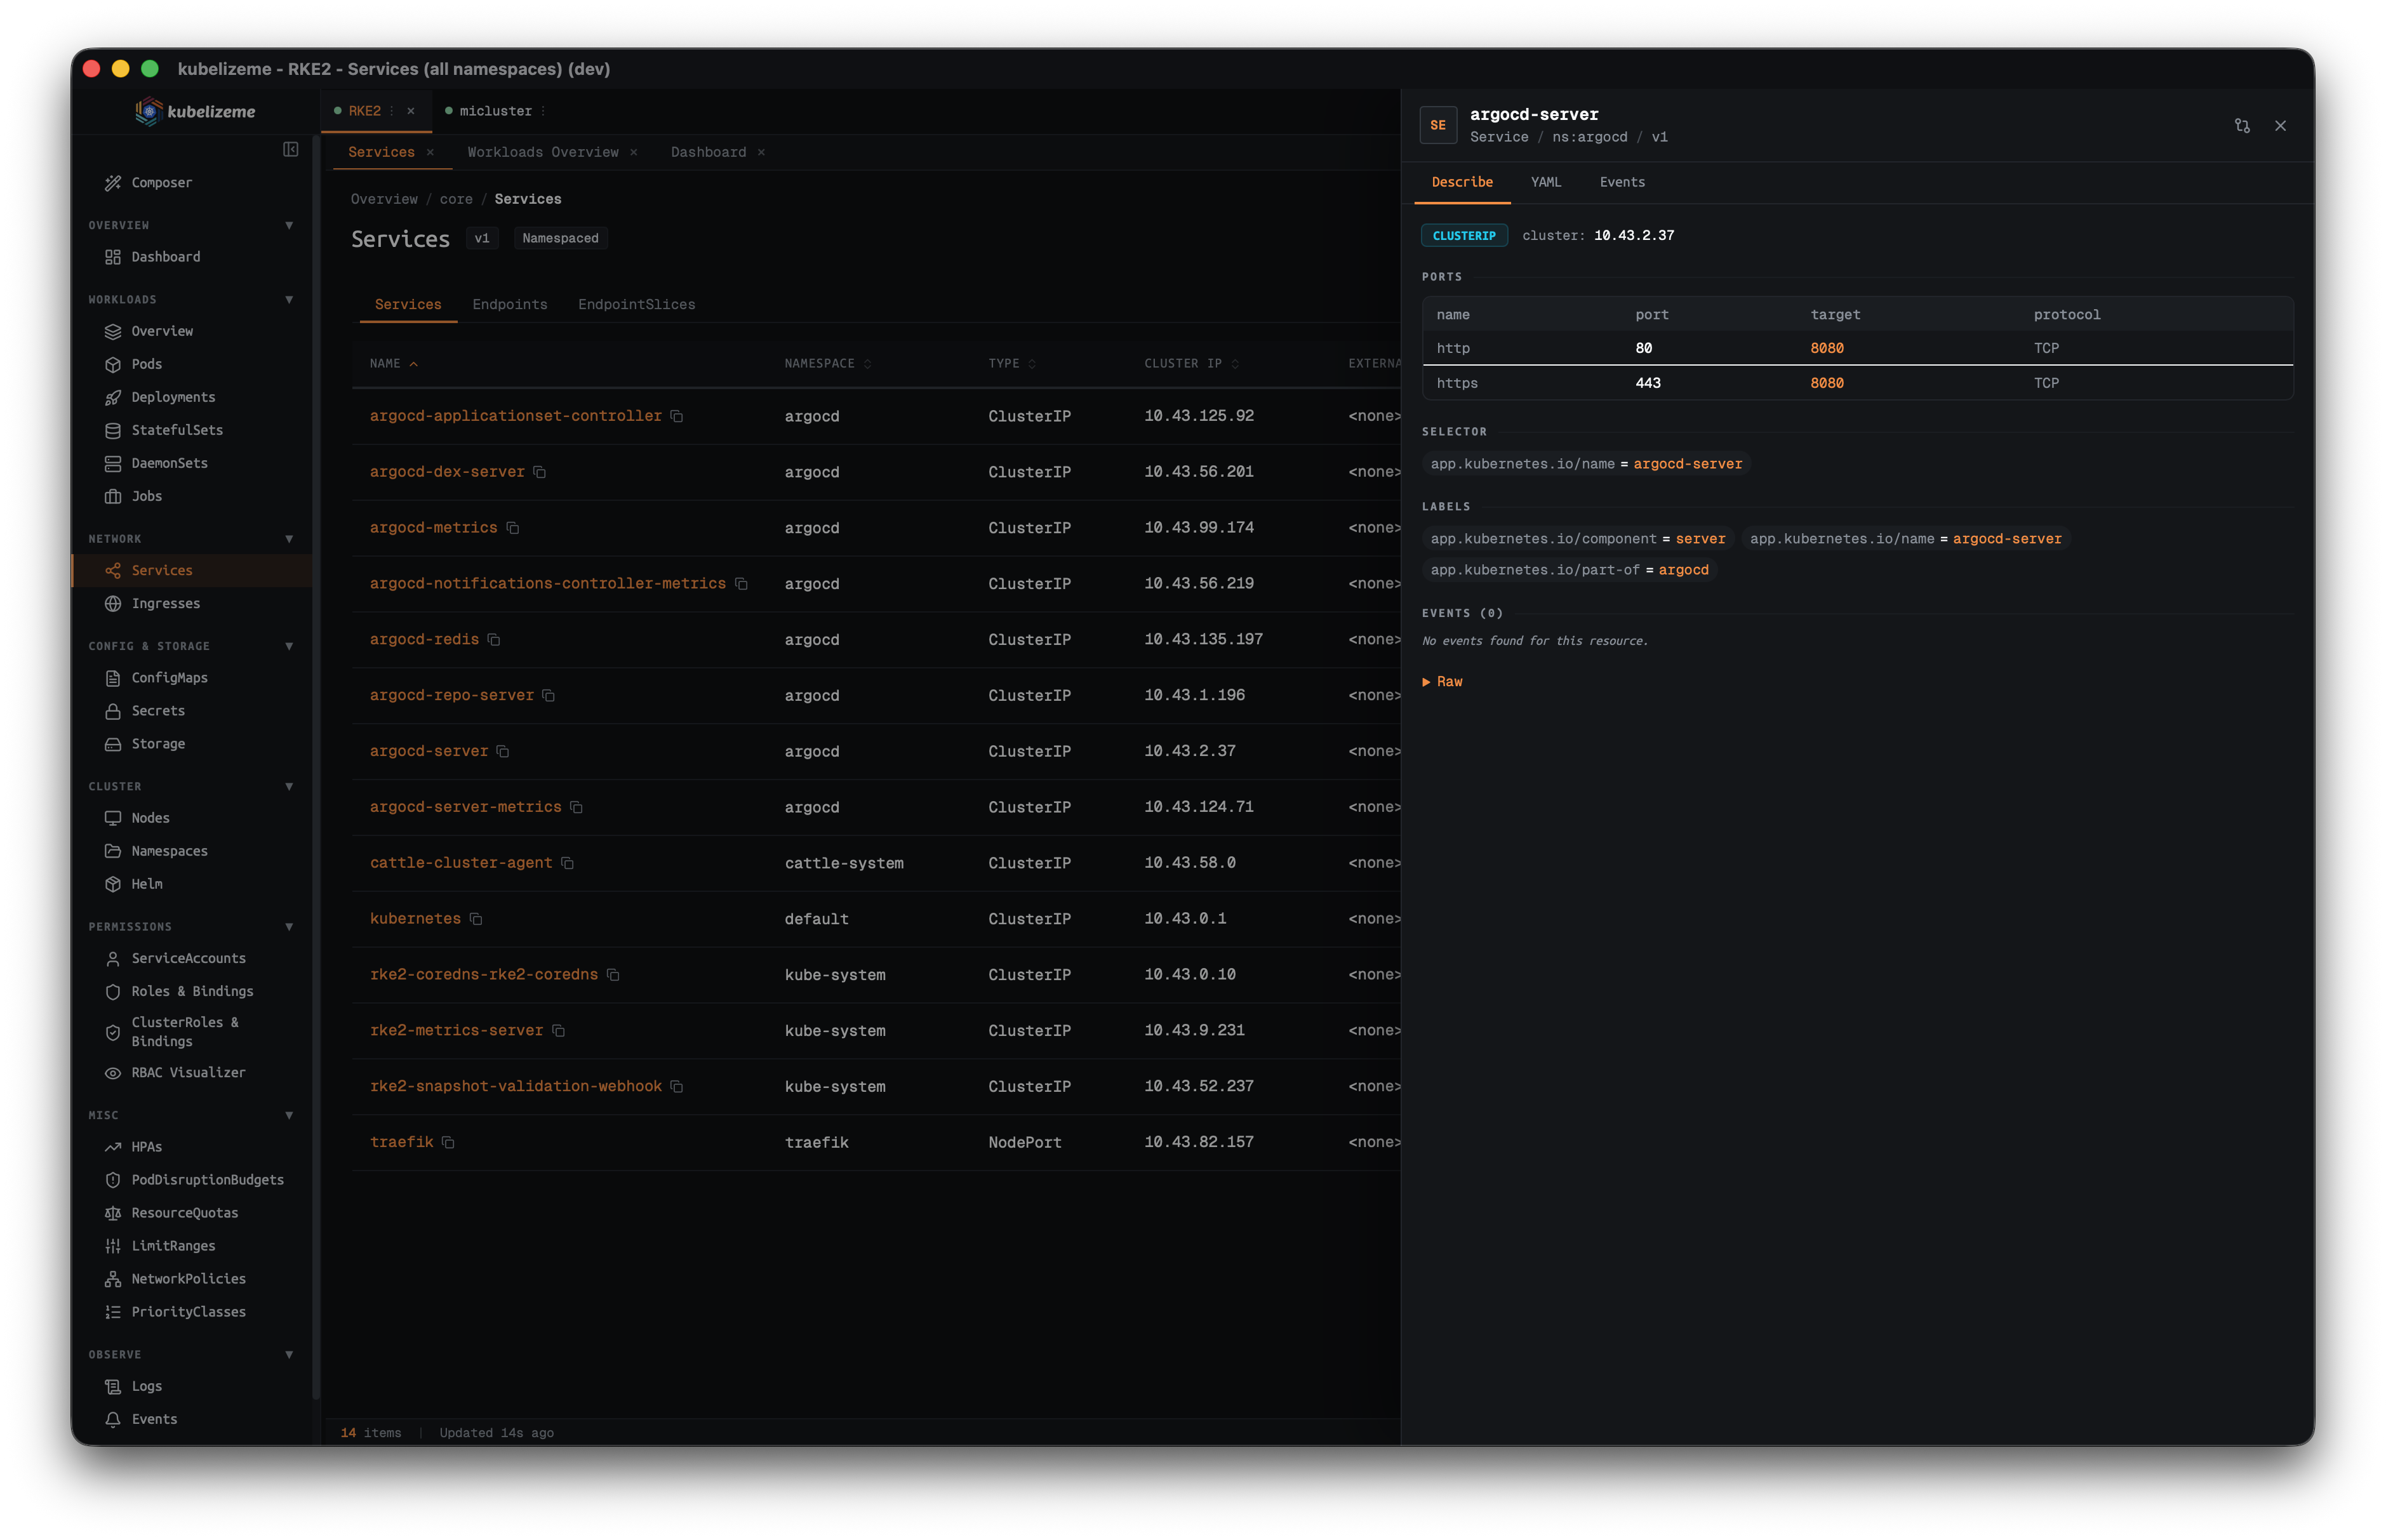Screen dimensions: 2386x1540
Task: Copy name of argocd-dex-server
Action: 540,472
